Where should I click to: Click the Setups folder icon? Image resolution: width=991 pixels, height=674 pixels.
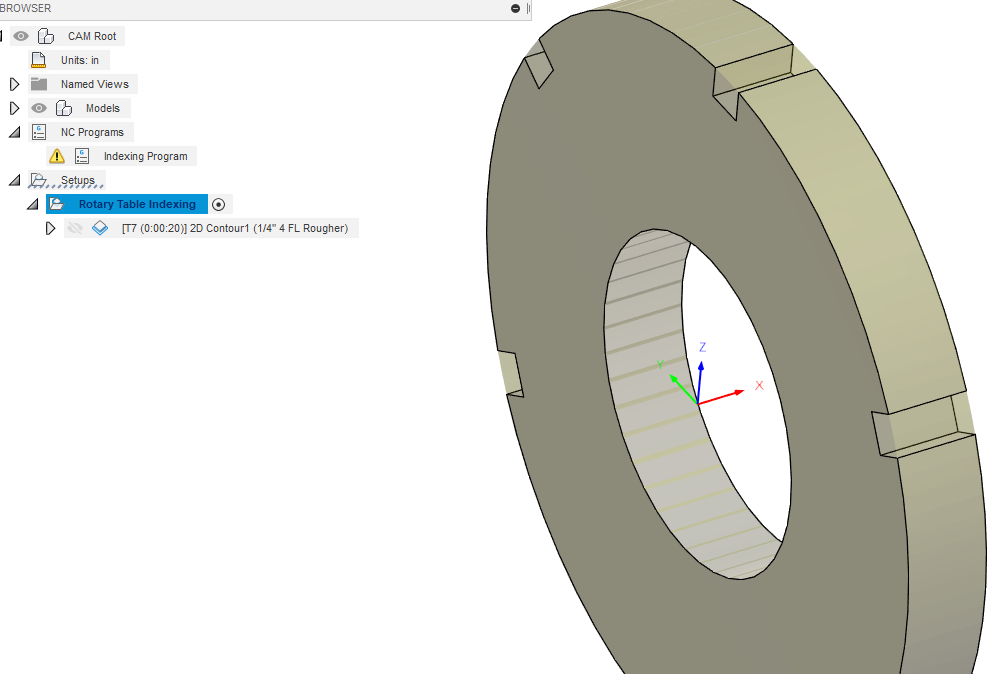tap(38, 179)
